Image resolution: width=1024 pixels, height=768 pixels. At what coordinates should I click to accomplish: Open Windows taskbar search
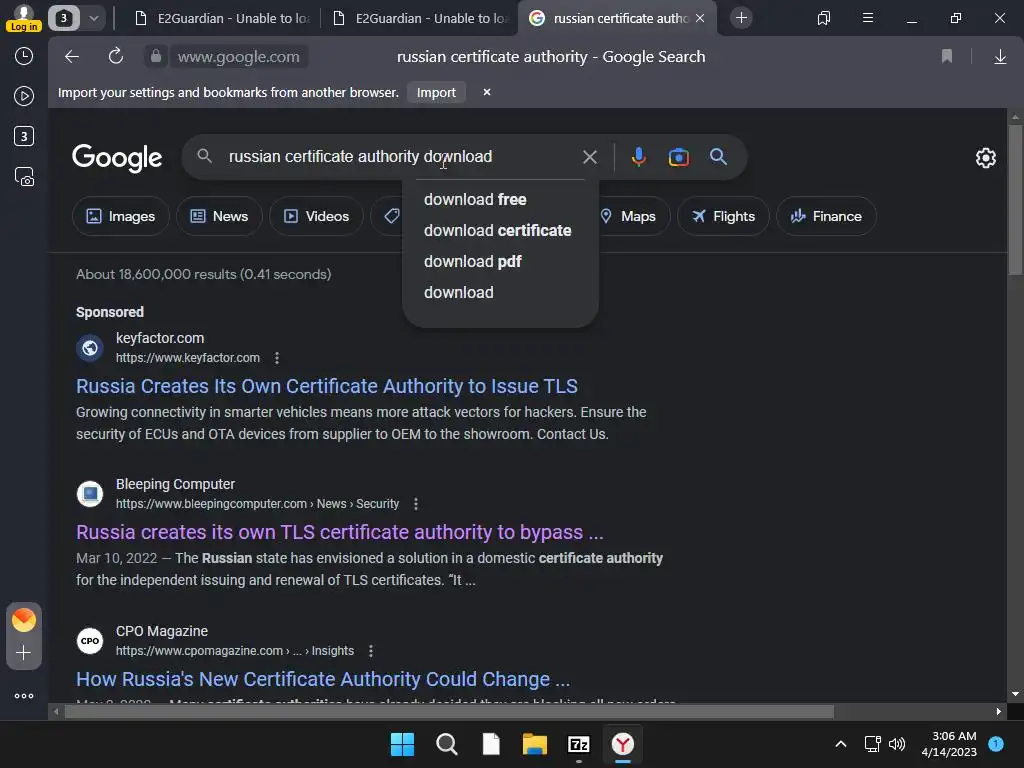tap(447, 744)
